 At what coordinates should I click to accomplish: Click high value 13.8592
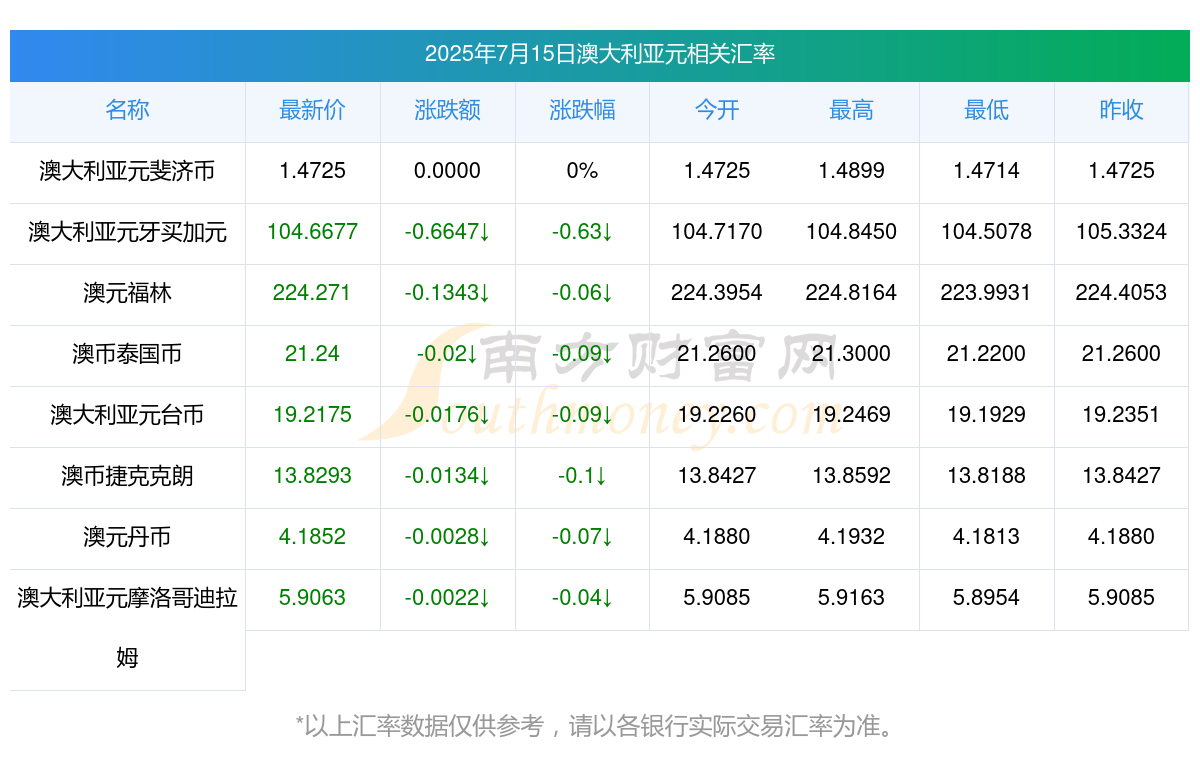(851, 476)
